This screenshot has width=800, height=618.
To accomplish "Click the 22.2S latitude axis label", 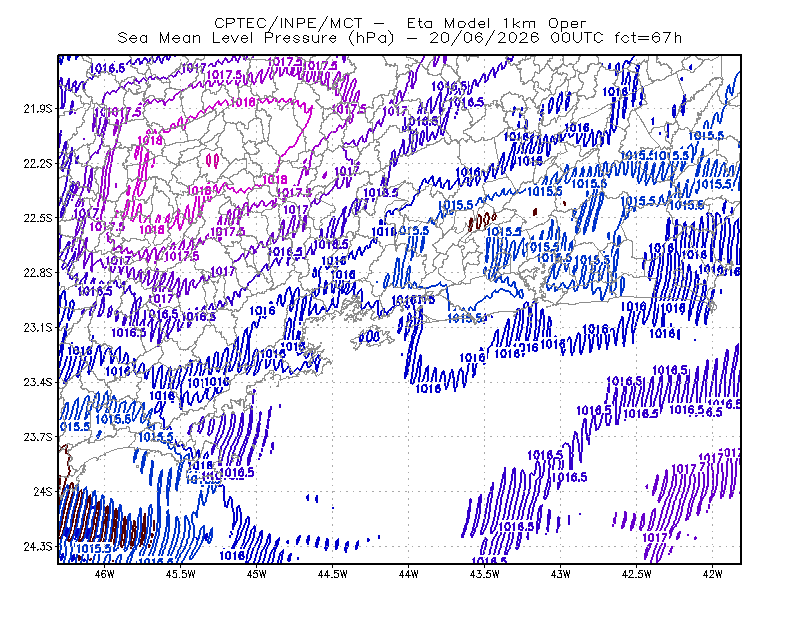I will click(38, 163).
